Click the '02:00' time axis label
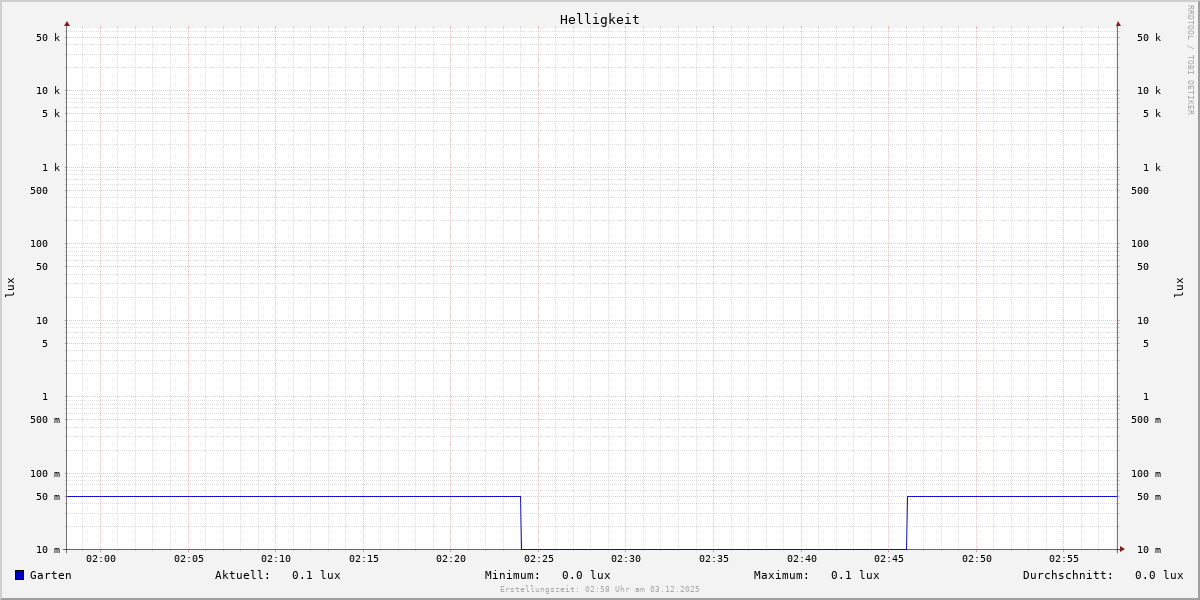 [x=101, y=559]
